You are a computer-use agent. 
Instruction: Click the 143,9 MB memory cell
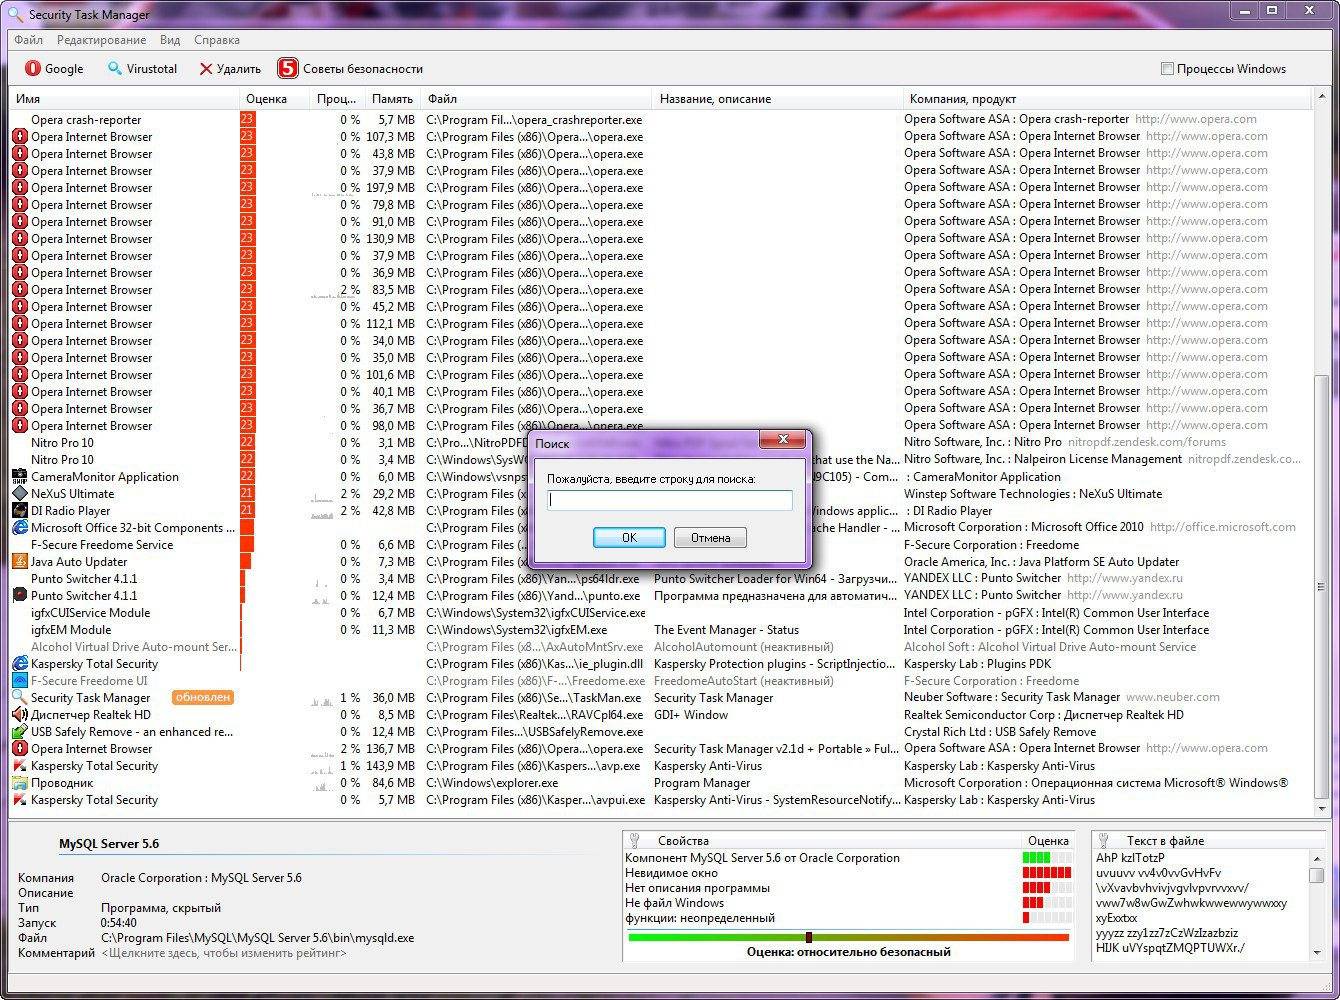point(390,765)
